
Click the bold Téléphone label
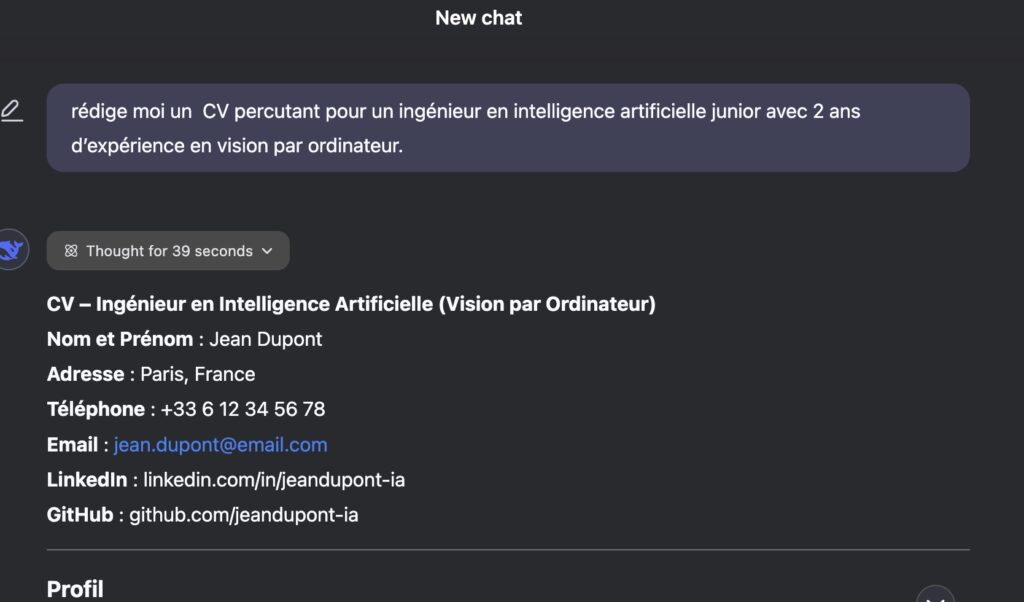96,409
